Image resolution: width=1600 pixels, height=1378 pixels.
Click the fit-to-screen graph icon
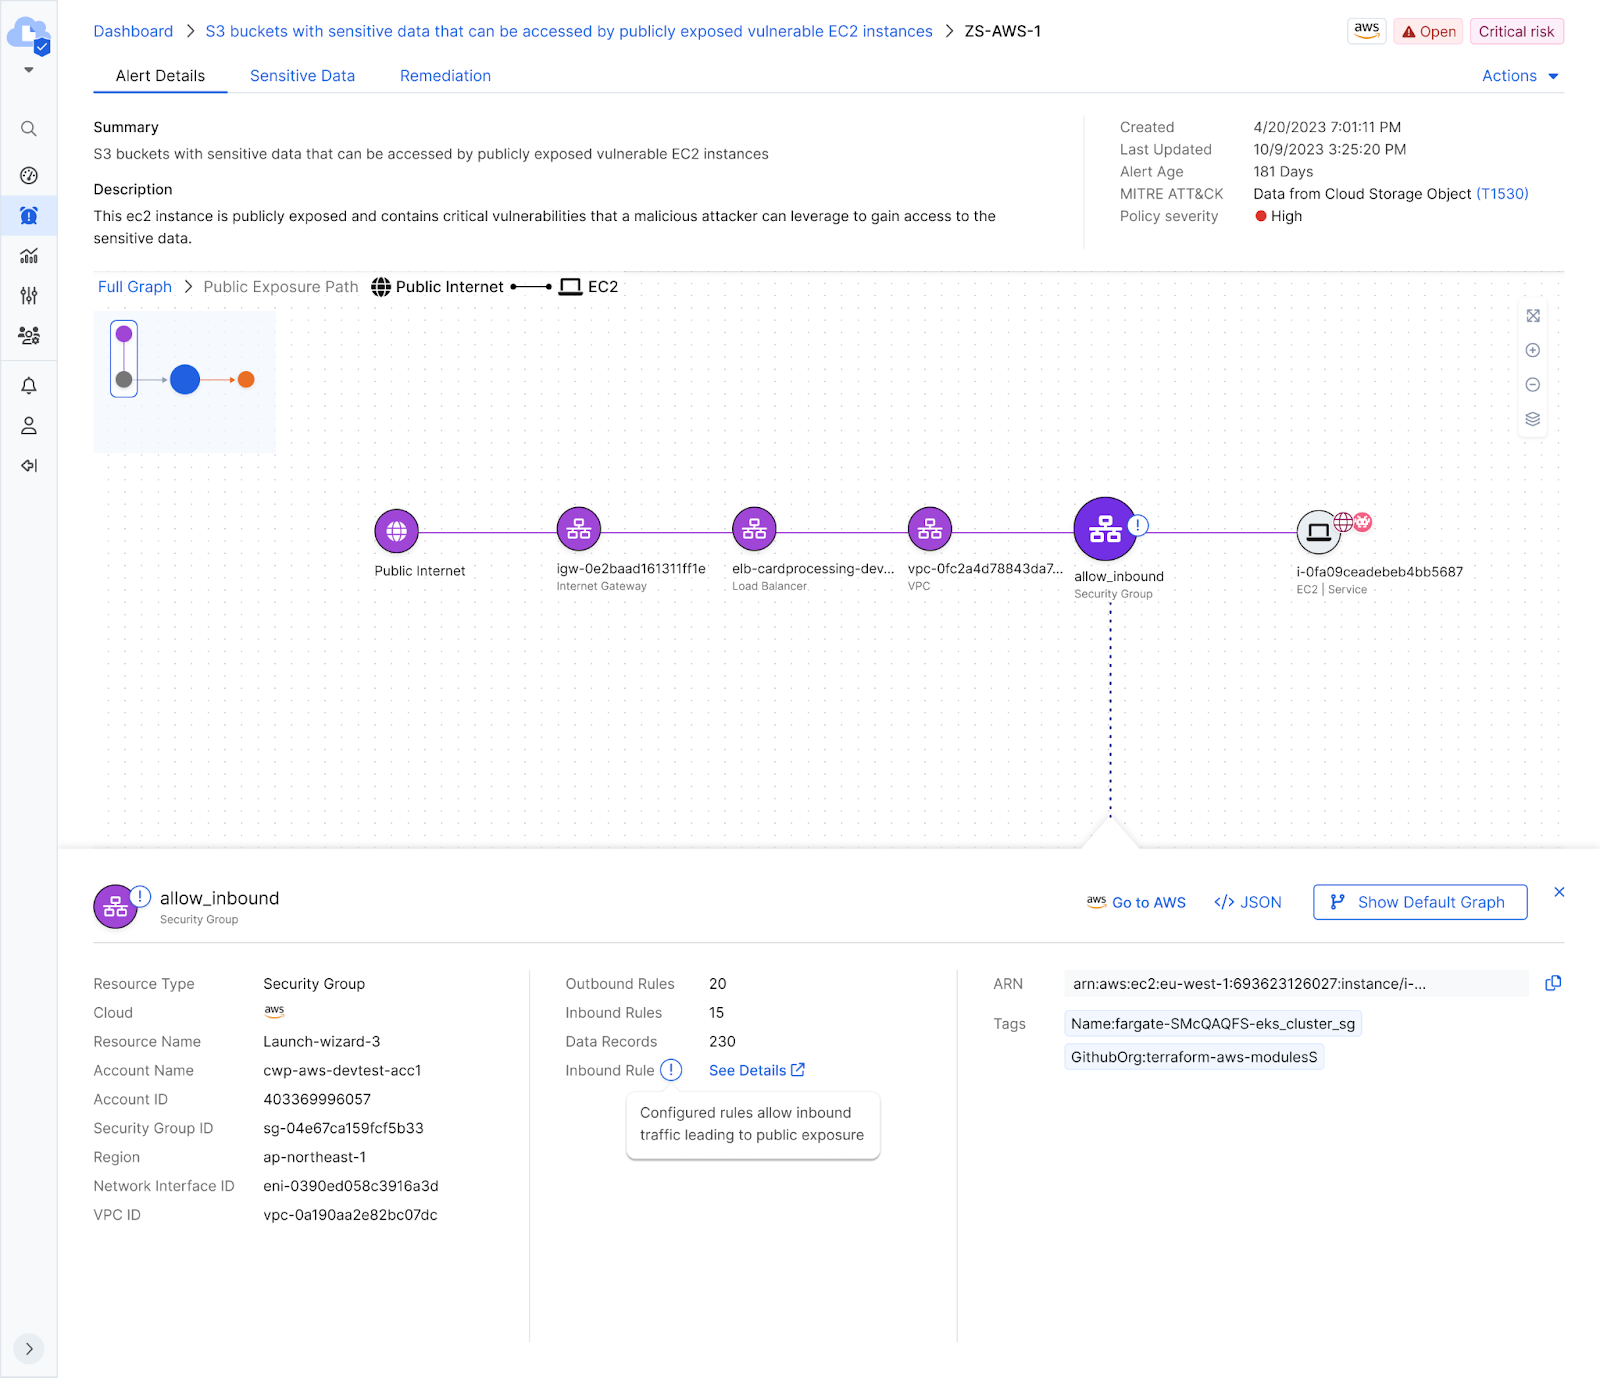point(1532,316)
